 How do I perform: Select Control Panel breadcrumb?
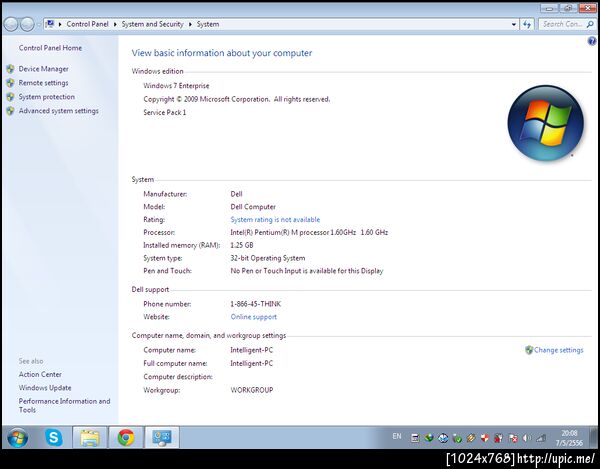tap(88, 24)
